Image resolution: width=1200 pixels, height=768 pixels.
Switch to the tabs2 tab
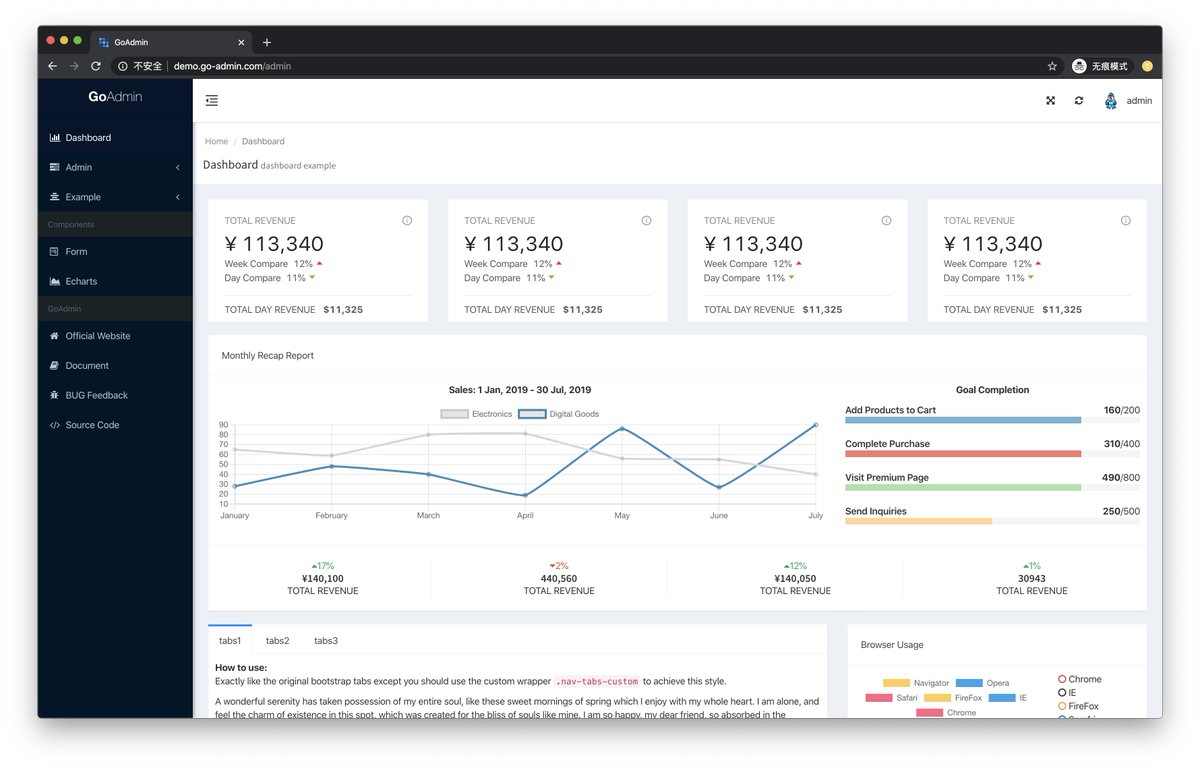point(278,641)
